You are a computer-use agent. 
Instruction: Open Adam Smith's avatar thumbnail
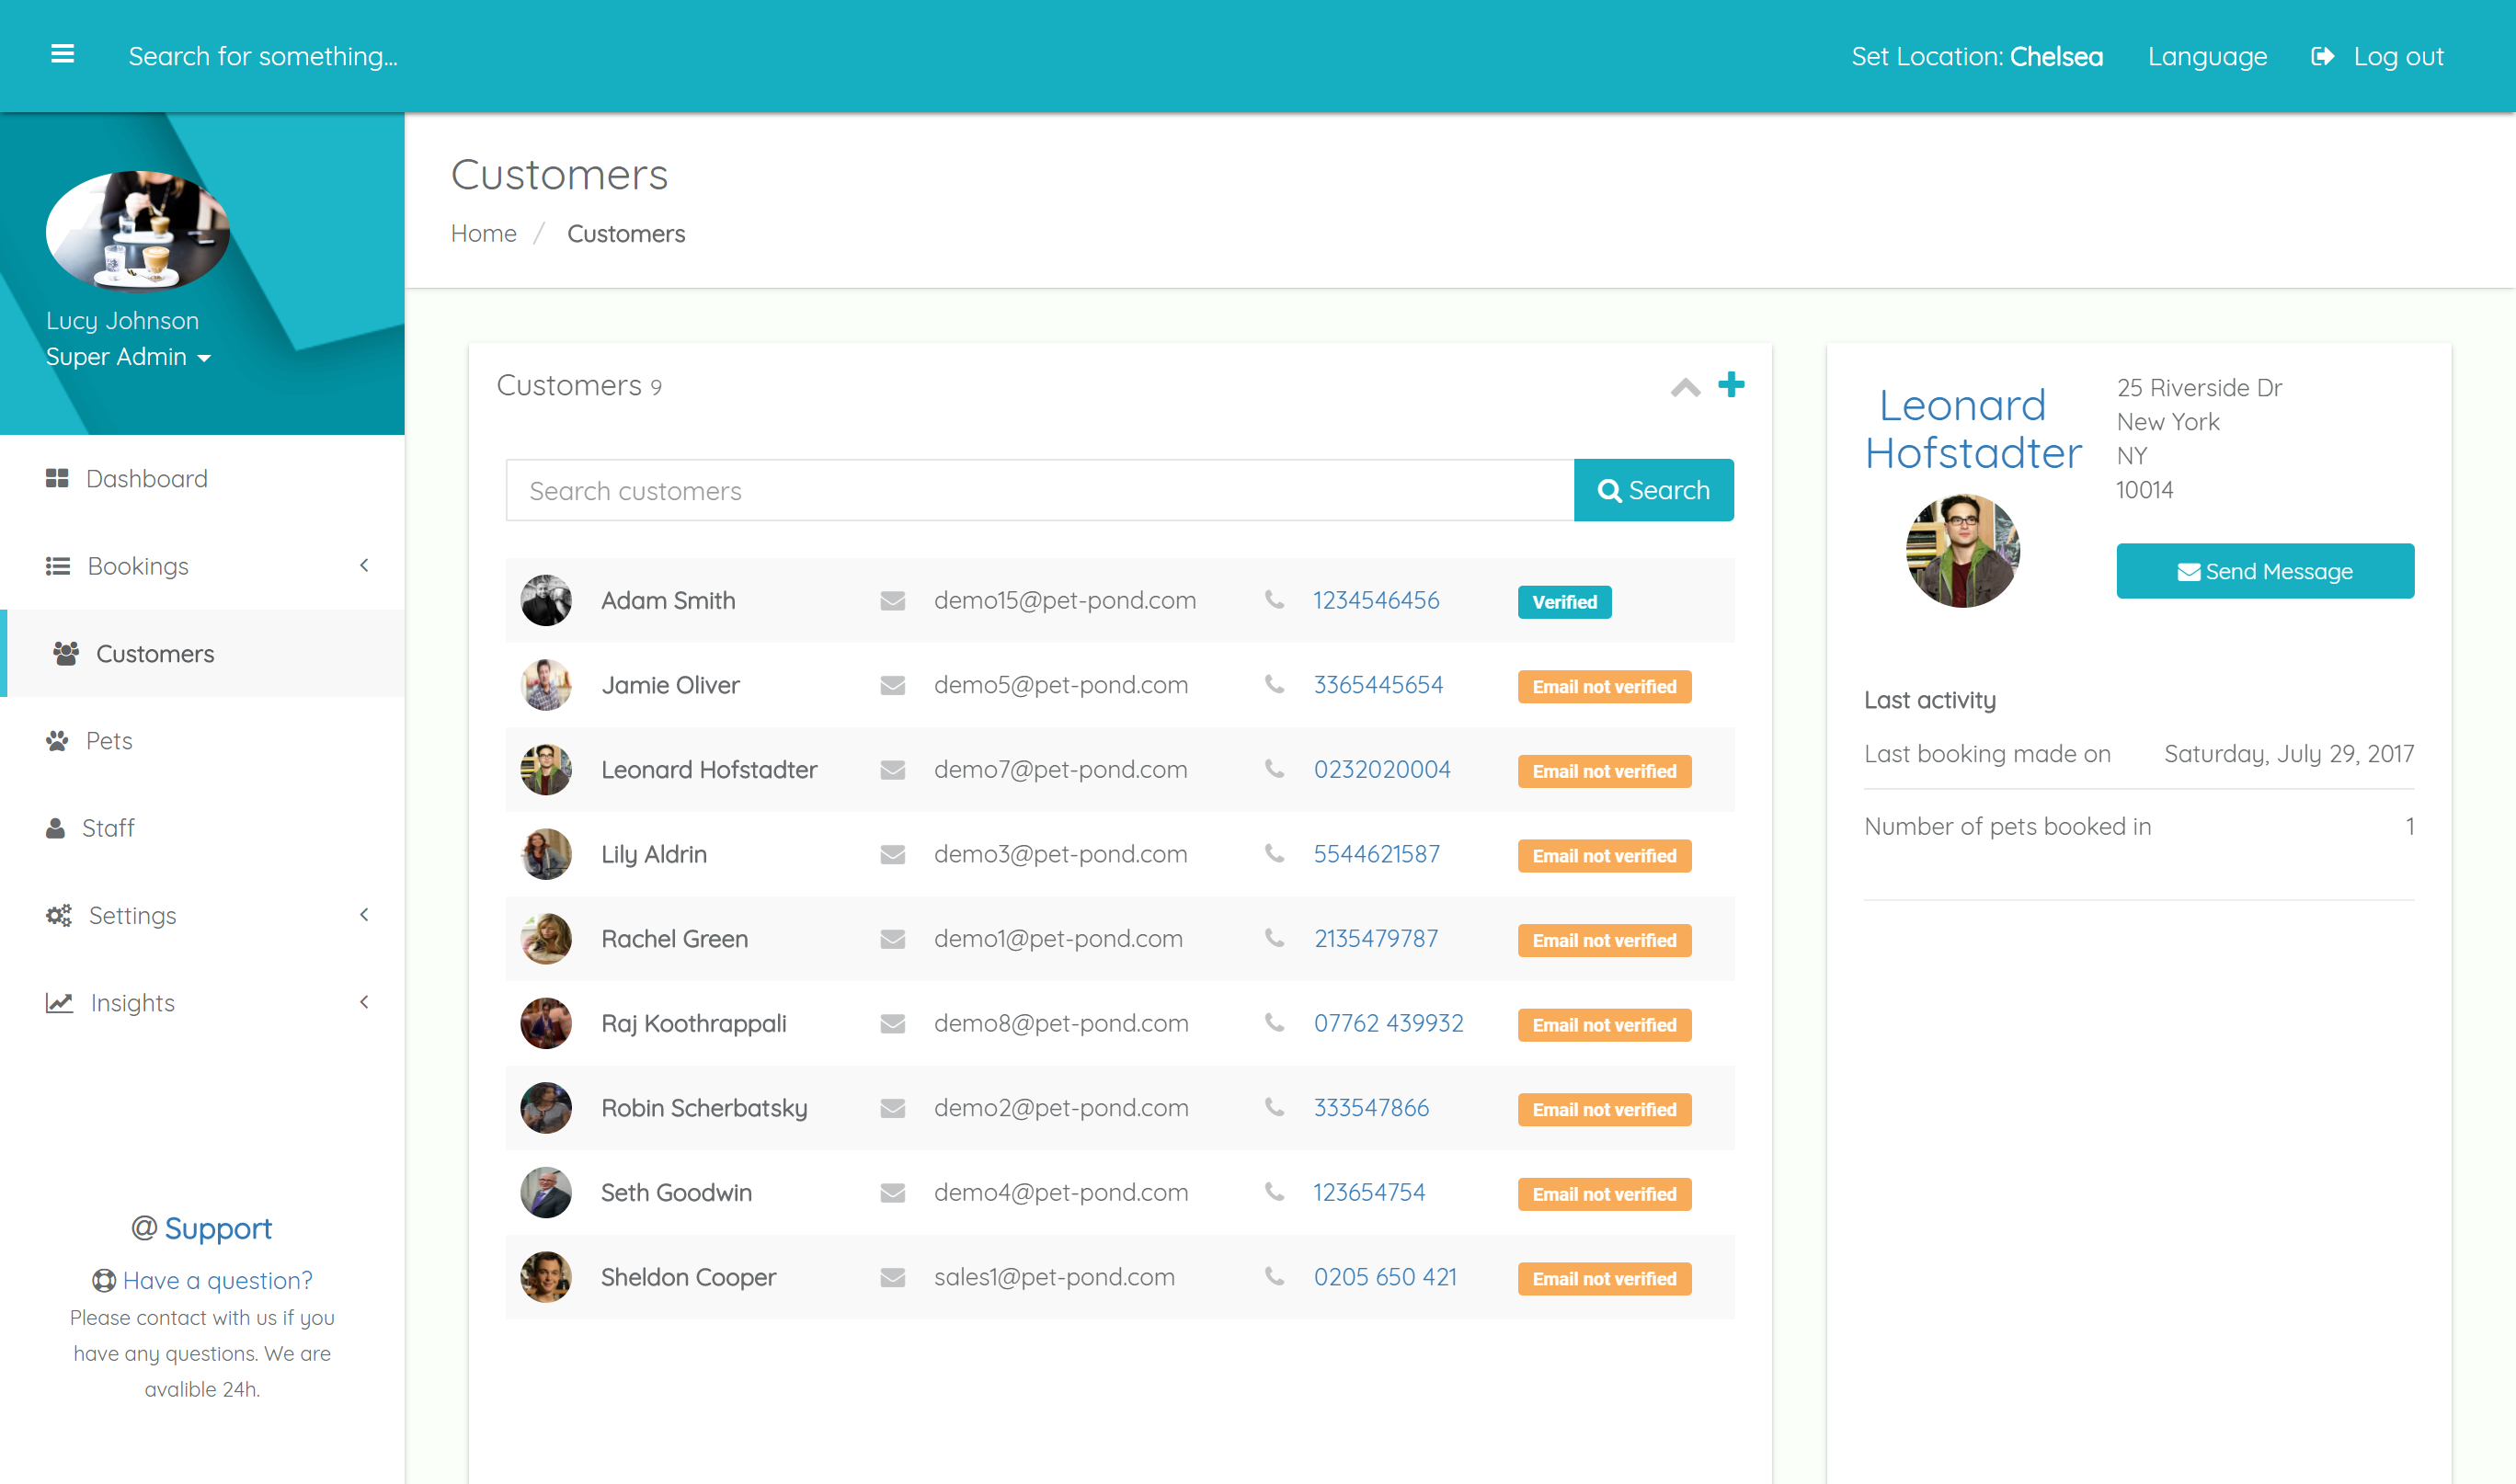[x=546, y=600]
